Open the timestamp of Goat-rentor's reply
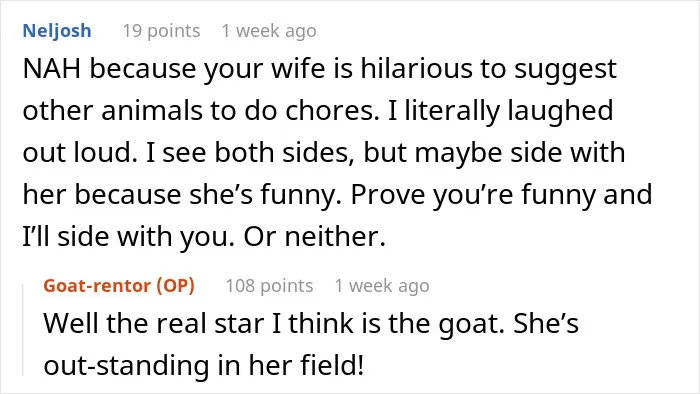Image resolution: width=700 pixels, height=394 pixels. pyautogui.click(x=382, y=286)
